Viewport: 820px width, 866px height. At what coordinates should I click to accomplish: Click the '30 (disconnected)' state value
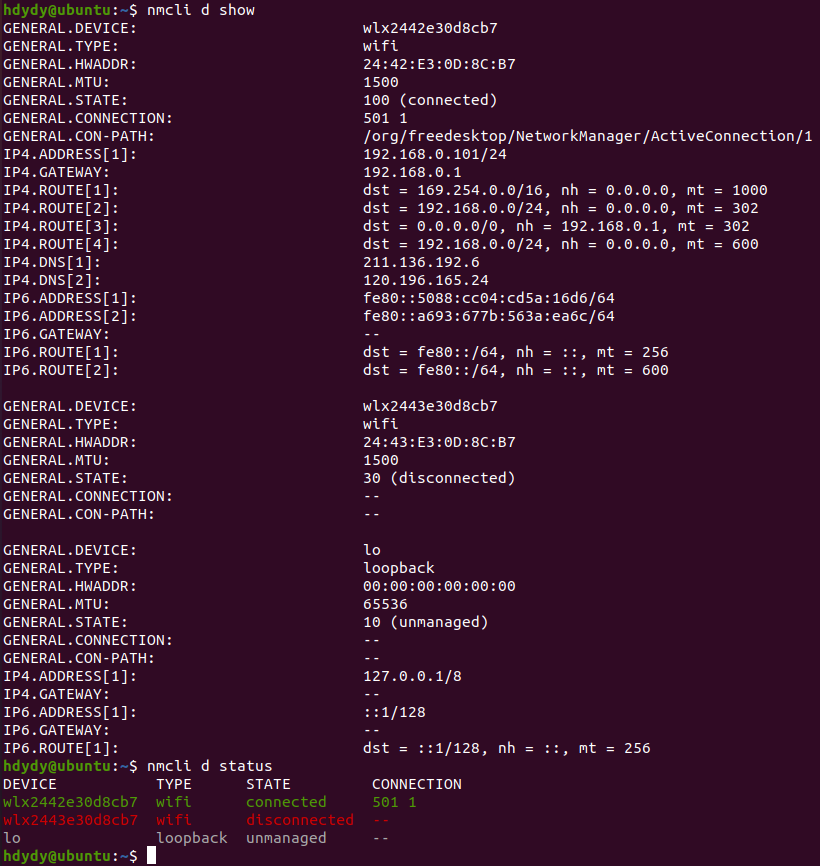(x=439, y=478)
